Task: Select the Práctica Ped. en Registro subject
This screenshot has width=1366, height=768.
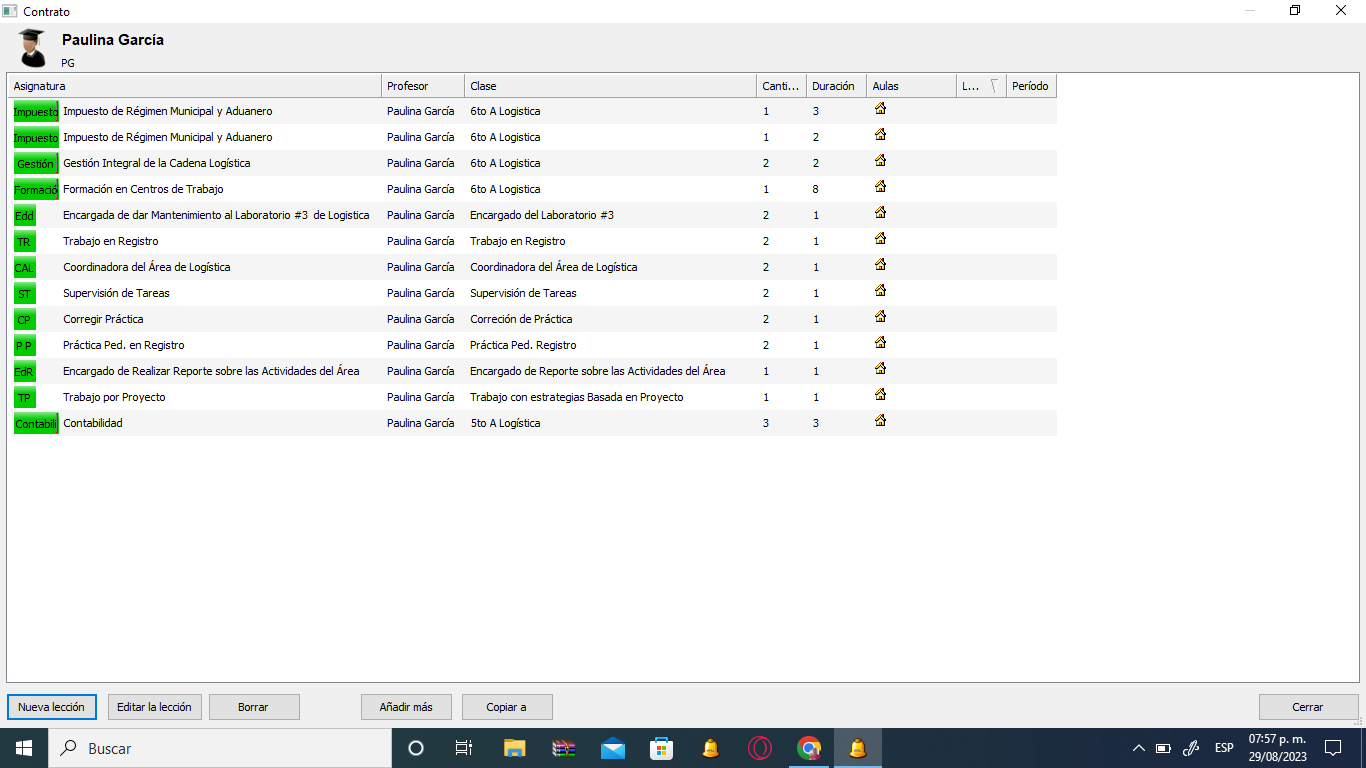Action: click(124, 345)
